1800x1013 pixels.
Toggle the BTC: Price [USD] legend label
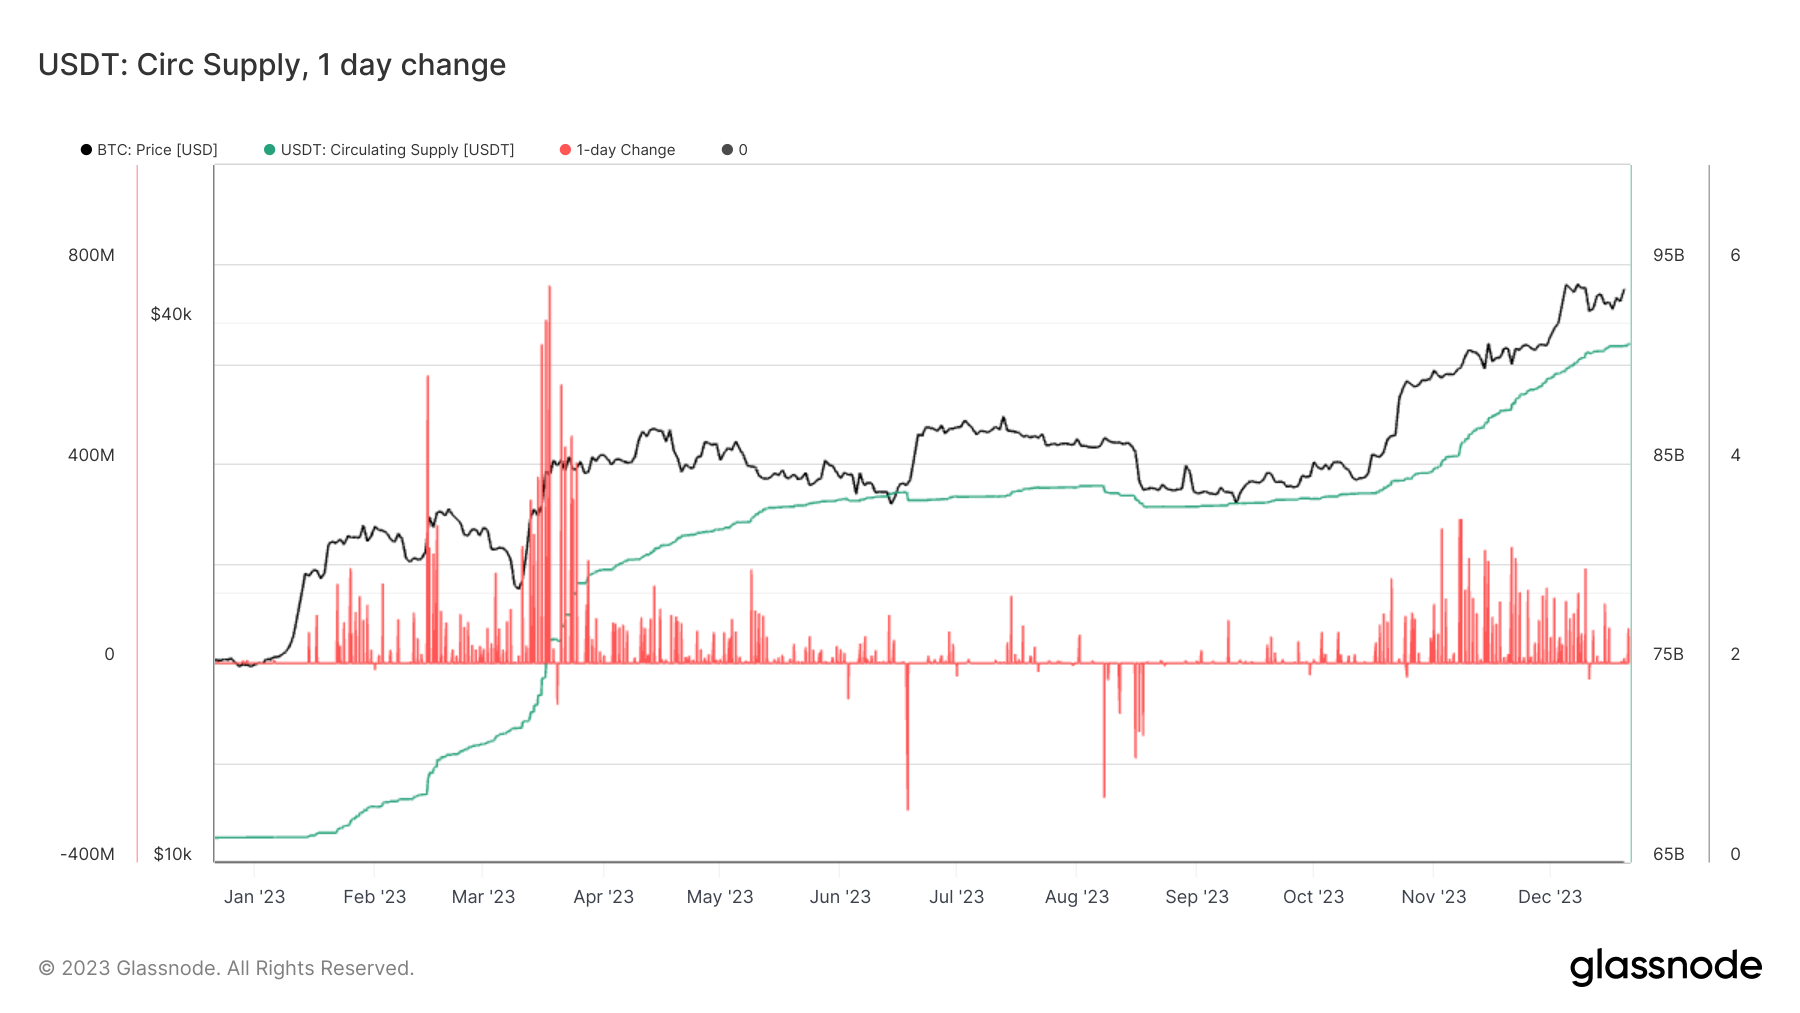coord(157,150)
